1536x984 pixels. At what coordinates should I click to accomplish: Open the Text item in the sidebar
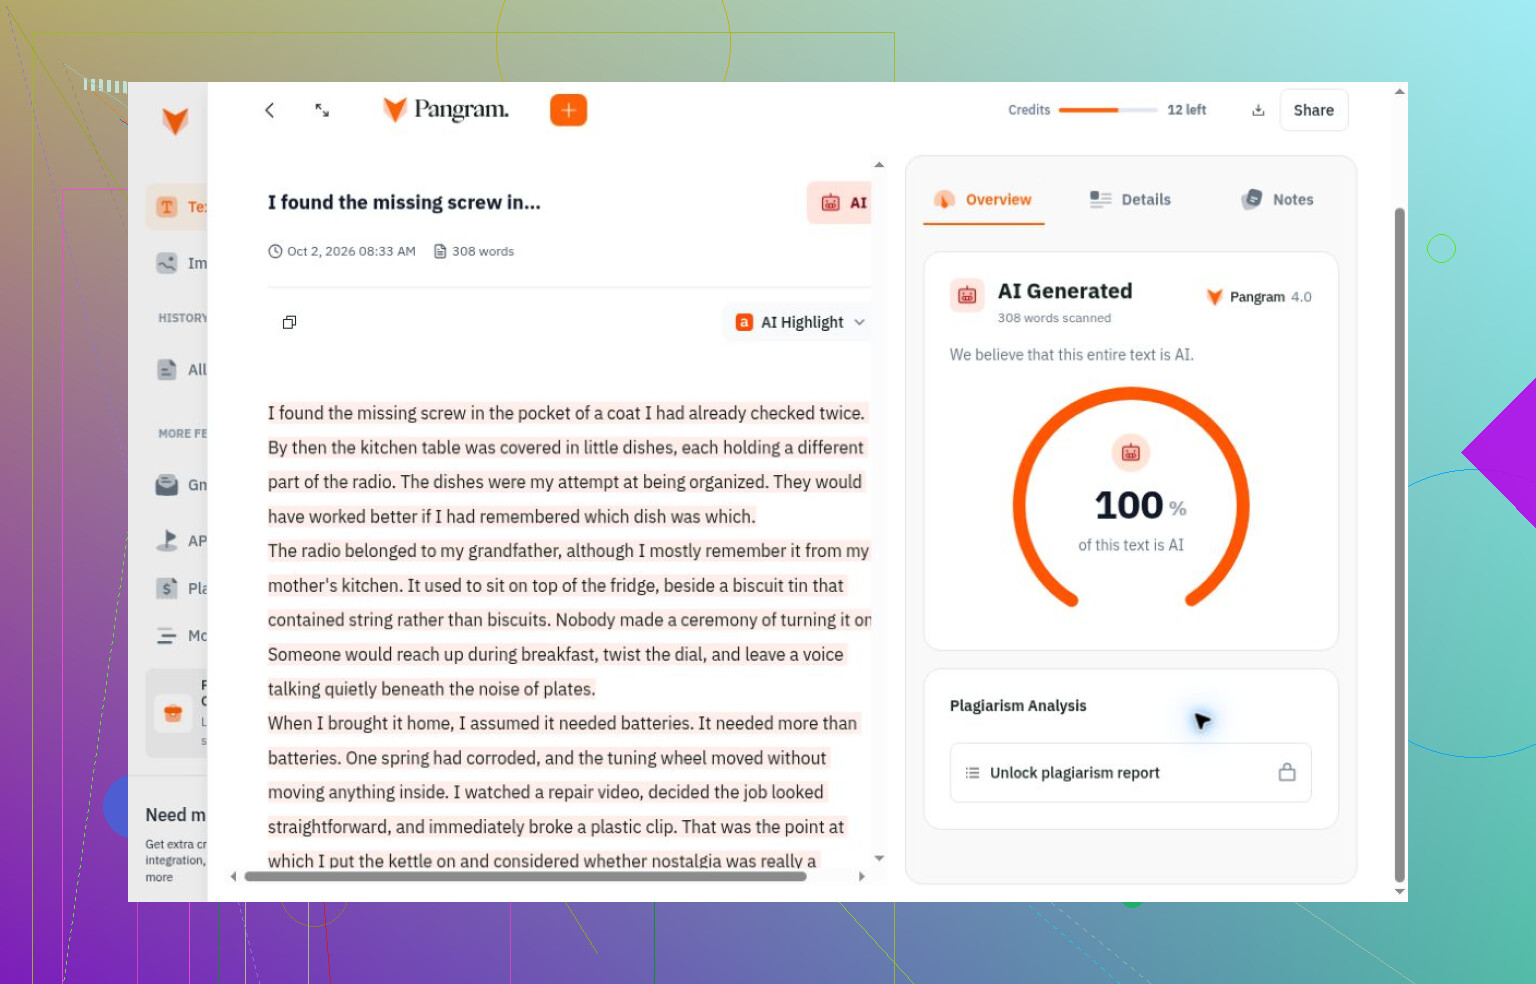(x=178, y=207)
